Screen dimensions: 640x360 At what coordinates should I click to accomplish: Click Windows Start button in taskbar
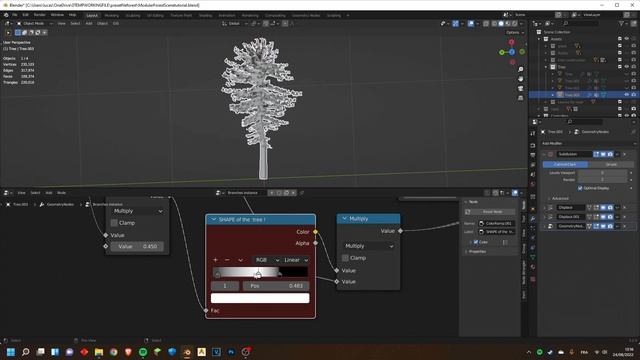[11, 352]
